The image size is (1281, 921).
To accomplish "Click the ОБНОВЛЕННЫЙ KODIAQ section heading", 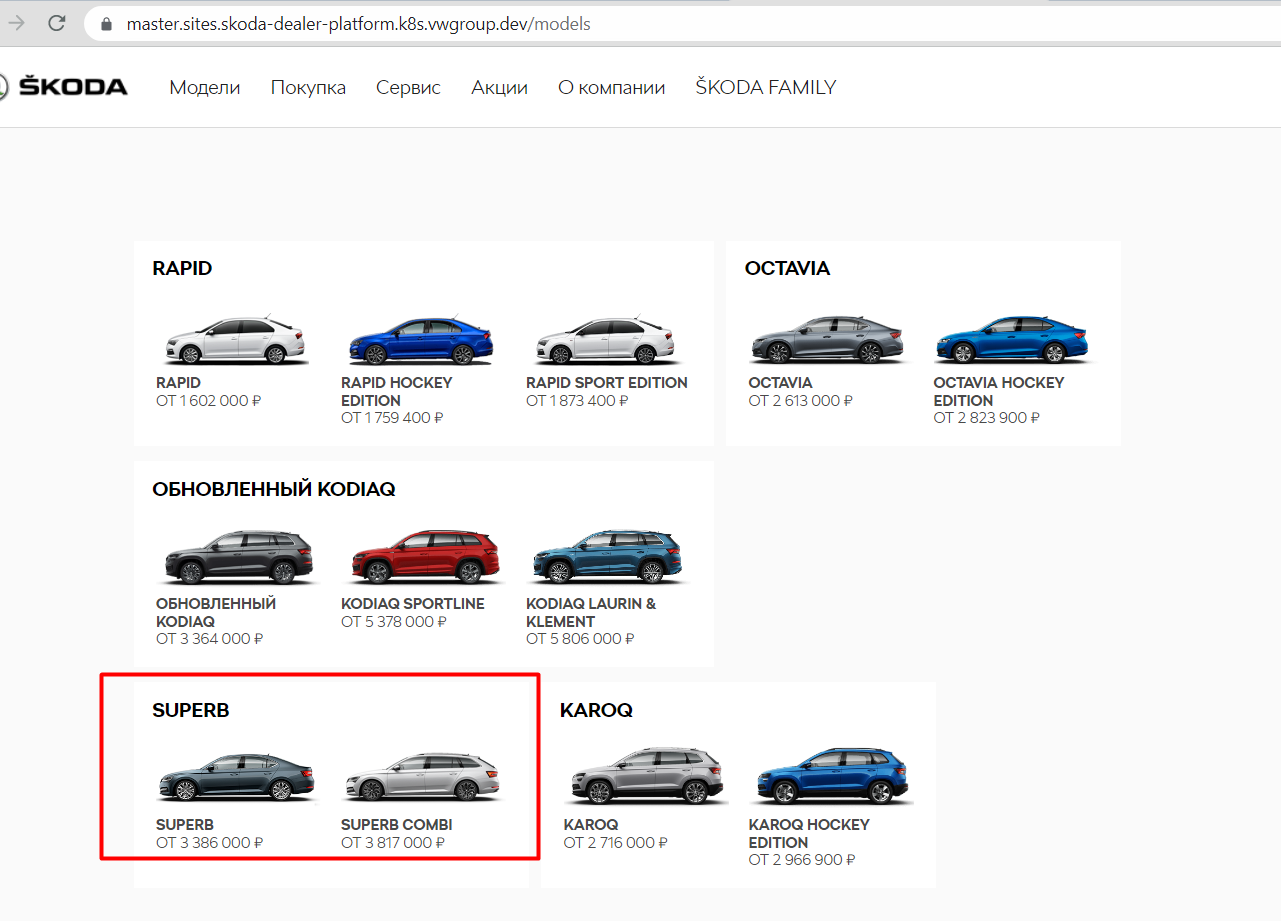I will coord(274,489).
